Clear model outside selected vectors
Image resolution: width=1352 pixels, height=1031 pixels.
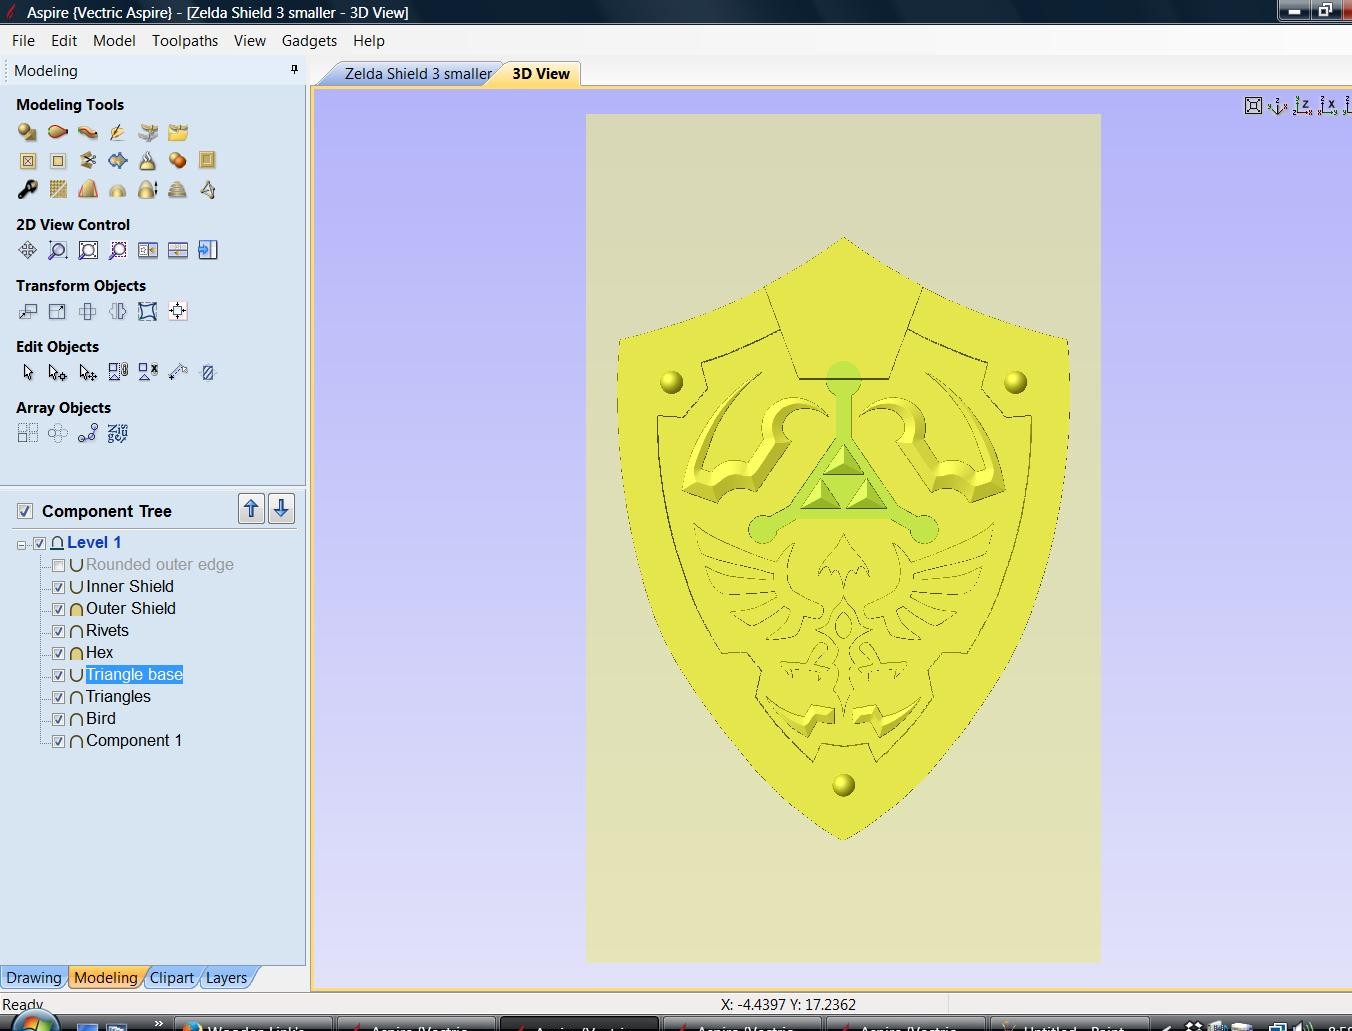[57, 160]
